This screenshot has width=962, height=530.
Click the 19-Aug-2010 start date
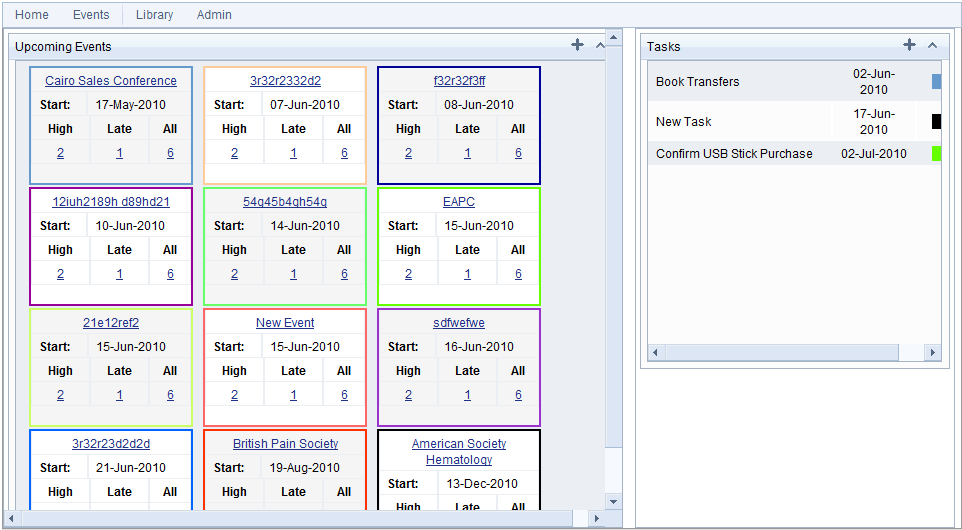tap(304, 467)
